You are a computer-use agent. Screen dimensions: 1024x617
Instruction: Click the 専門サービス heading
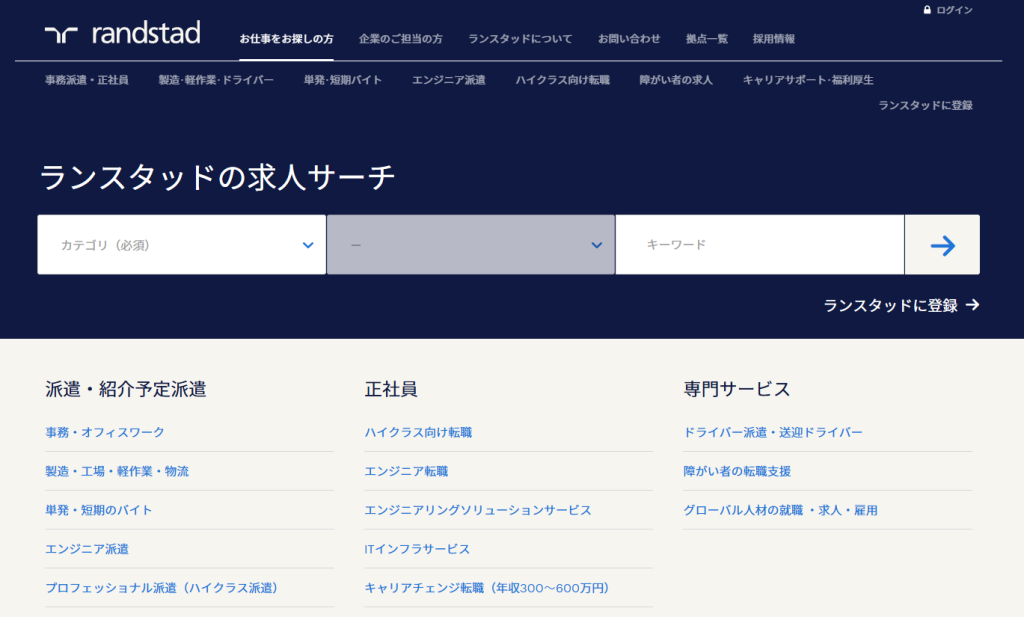pos(737,389)
